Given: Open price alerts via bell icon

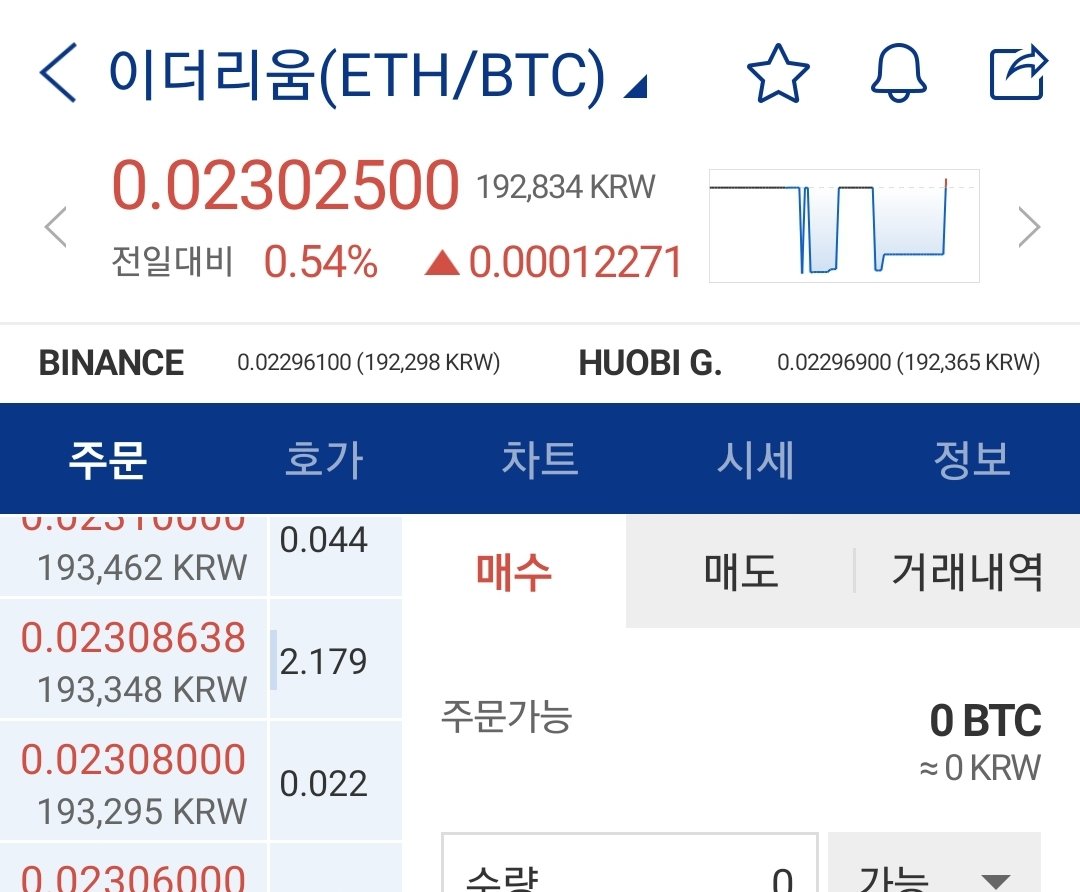Looking at the screenshot, I should tap(898, 74).
